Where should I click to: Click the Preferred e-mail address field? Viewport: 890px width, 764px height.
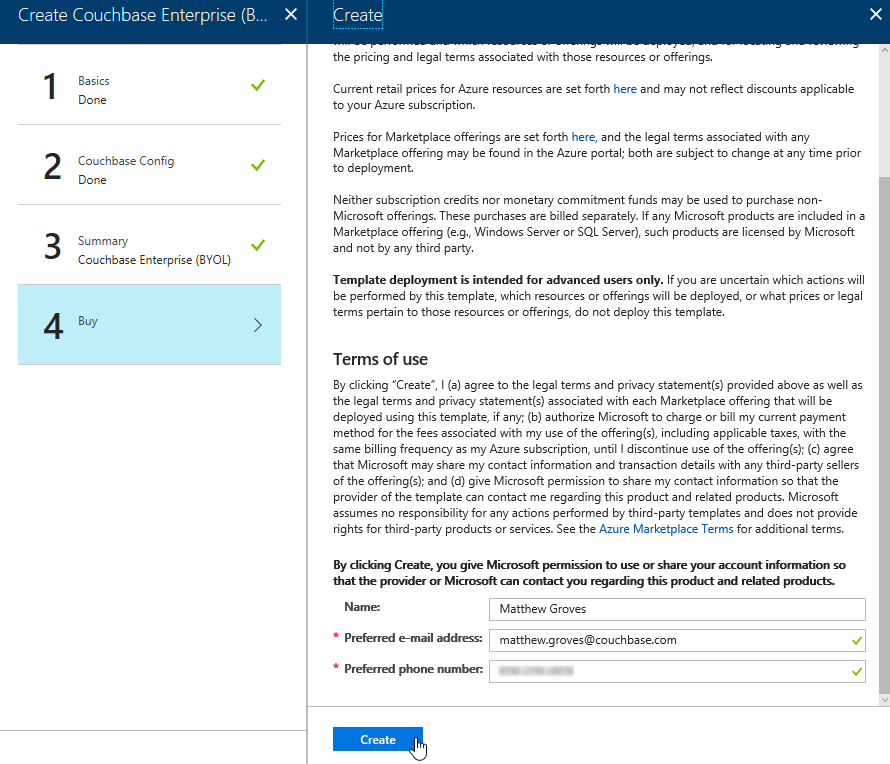coord(677,640)
